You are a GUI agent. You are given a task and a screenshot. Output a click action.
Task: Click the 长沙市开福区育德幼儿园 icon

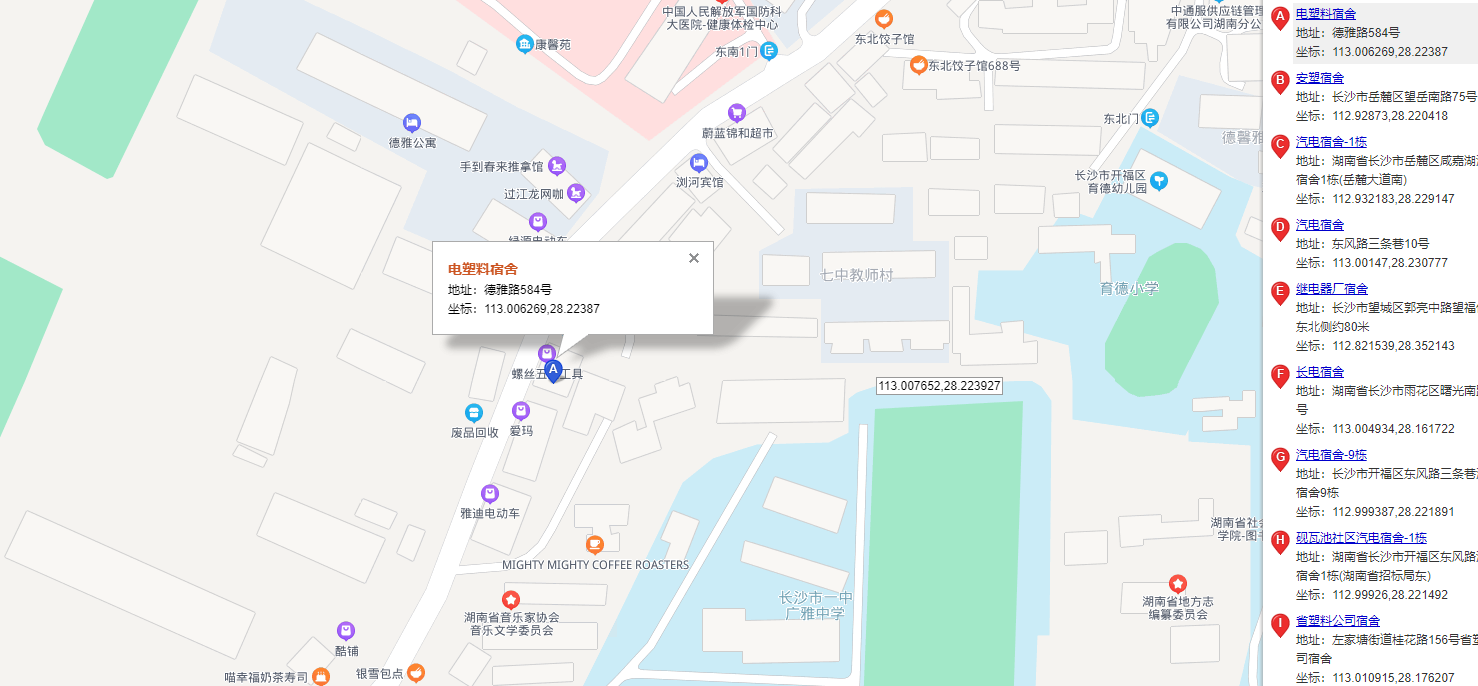pyautogui.click(x=1159, y=181)
